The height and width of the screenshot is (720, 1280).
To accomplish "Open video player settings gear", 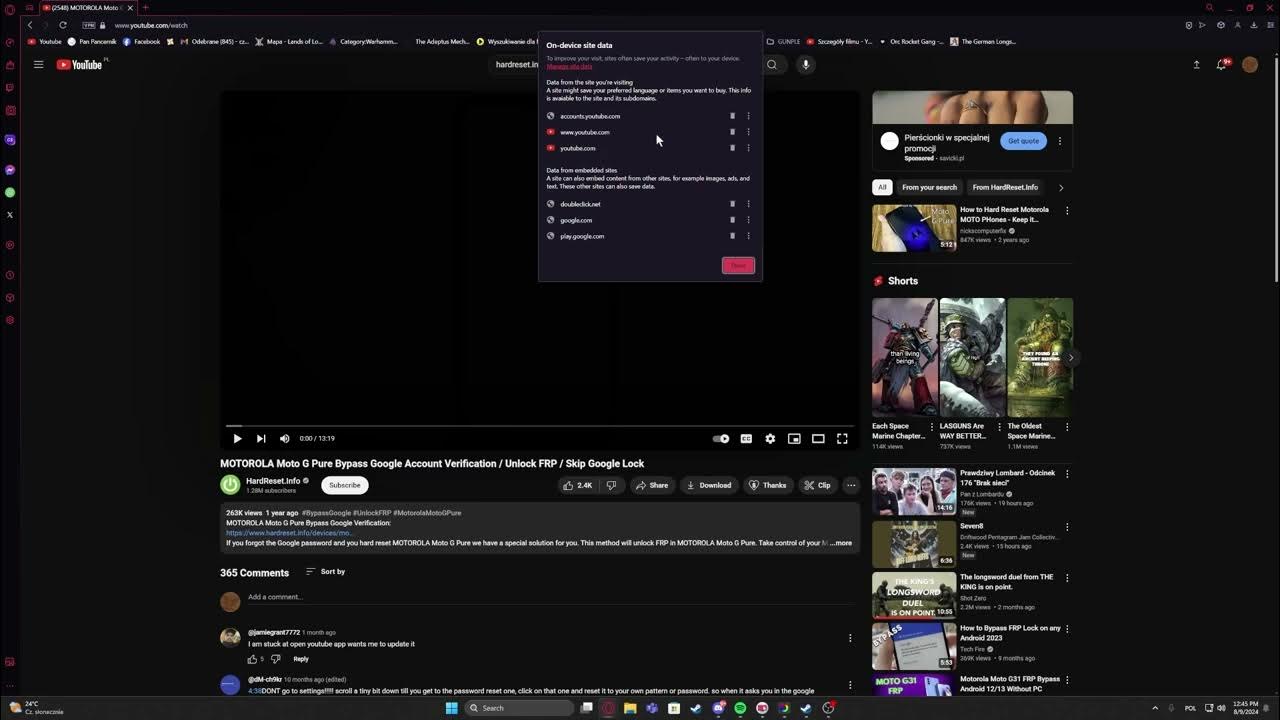I will [770, 438].
